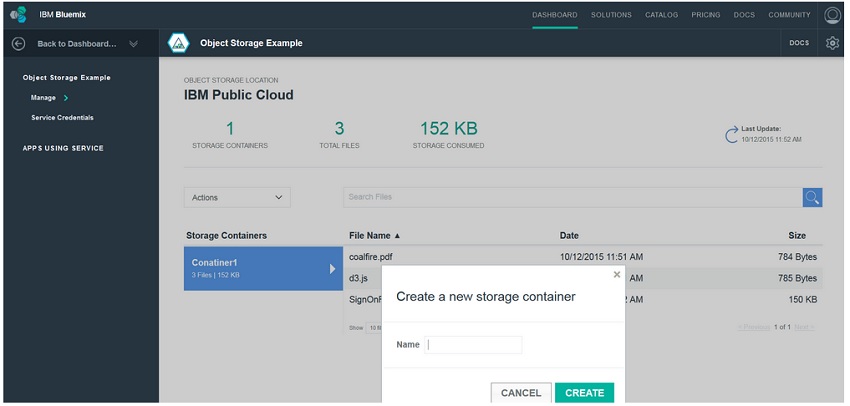
Task: Click the IBM Bluemix logo icon
Action: (18, 15)
